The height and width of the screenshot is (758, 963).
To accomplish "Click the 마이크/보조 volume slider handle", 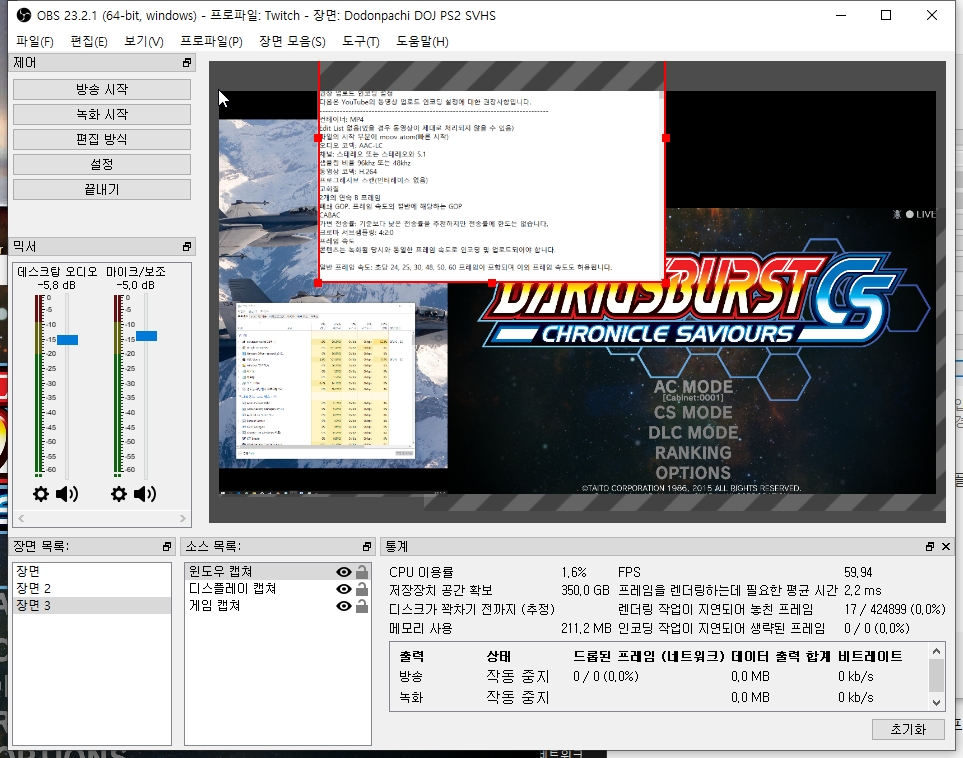I will [x=146, y=336].
